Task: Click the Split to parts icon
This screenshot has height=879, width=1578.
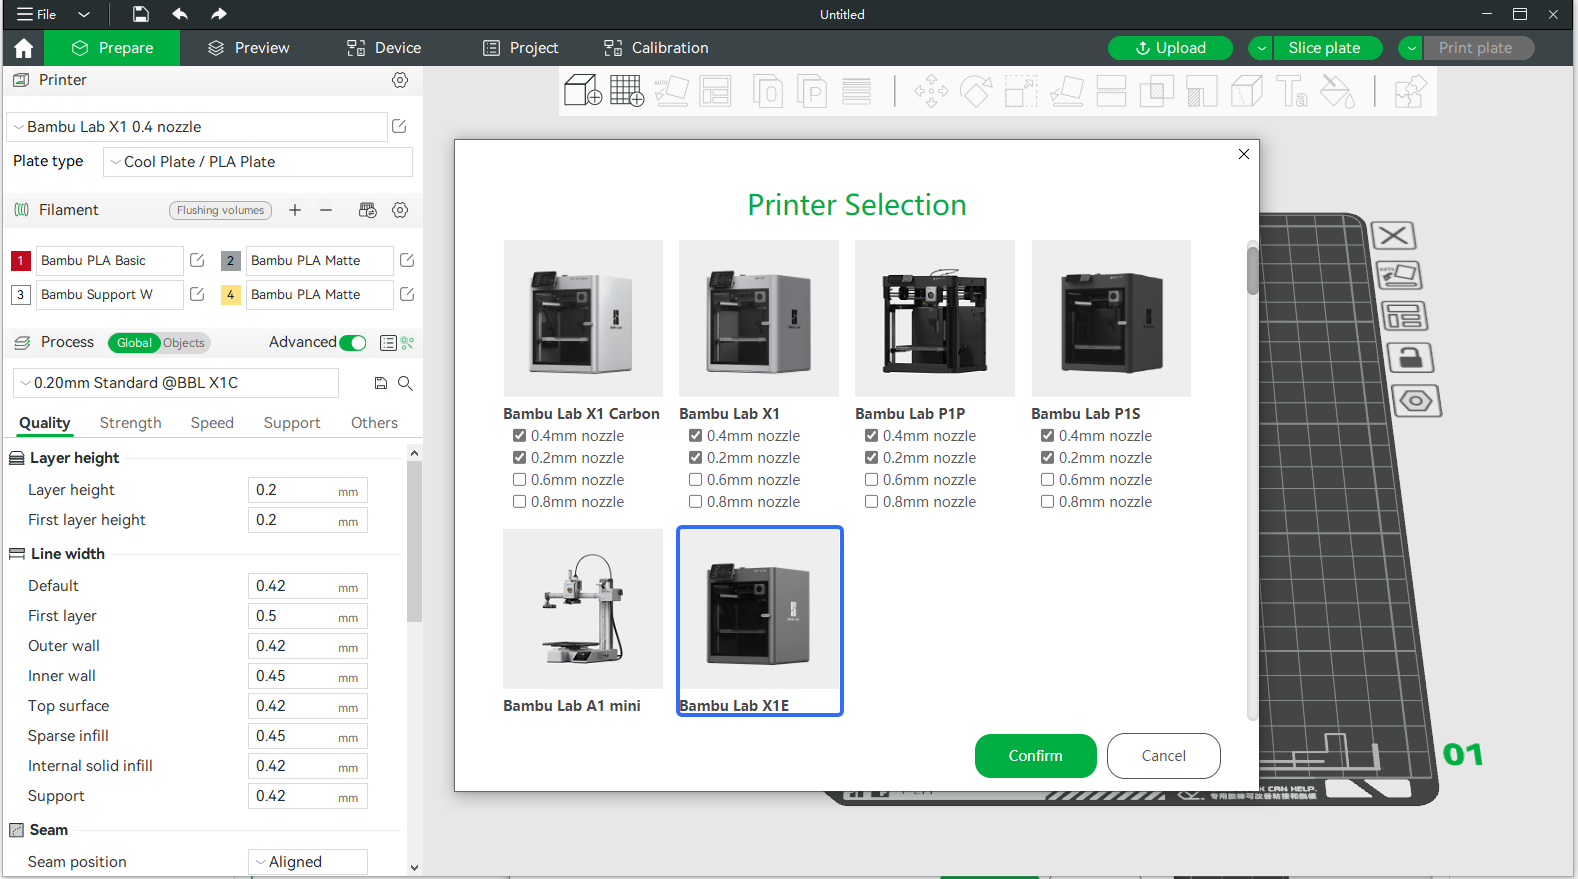Action: click(x=812, y=91)
